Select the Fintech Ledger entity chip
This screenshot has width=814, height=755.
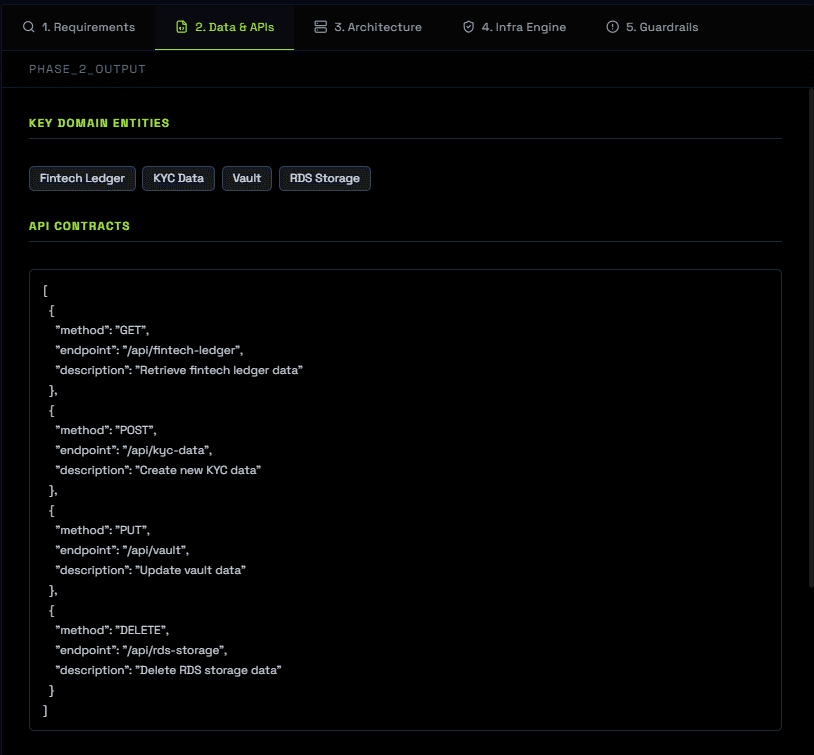point(82,178)
